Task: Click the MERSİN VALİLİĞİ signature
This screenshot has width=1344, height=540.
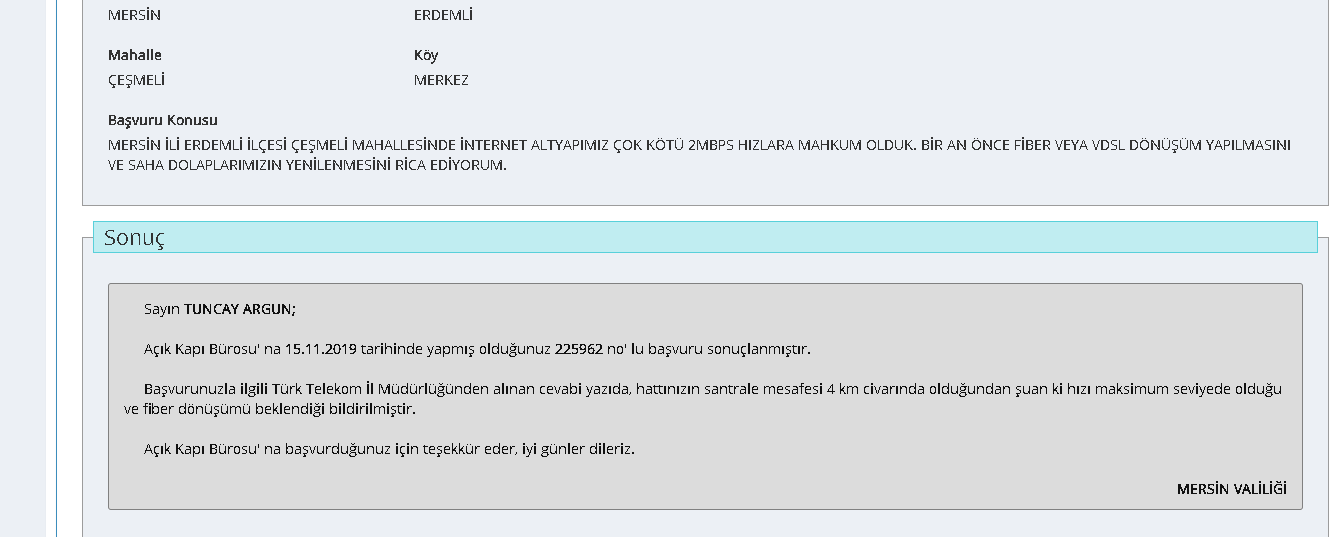Action: (x=1232, y=489)
